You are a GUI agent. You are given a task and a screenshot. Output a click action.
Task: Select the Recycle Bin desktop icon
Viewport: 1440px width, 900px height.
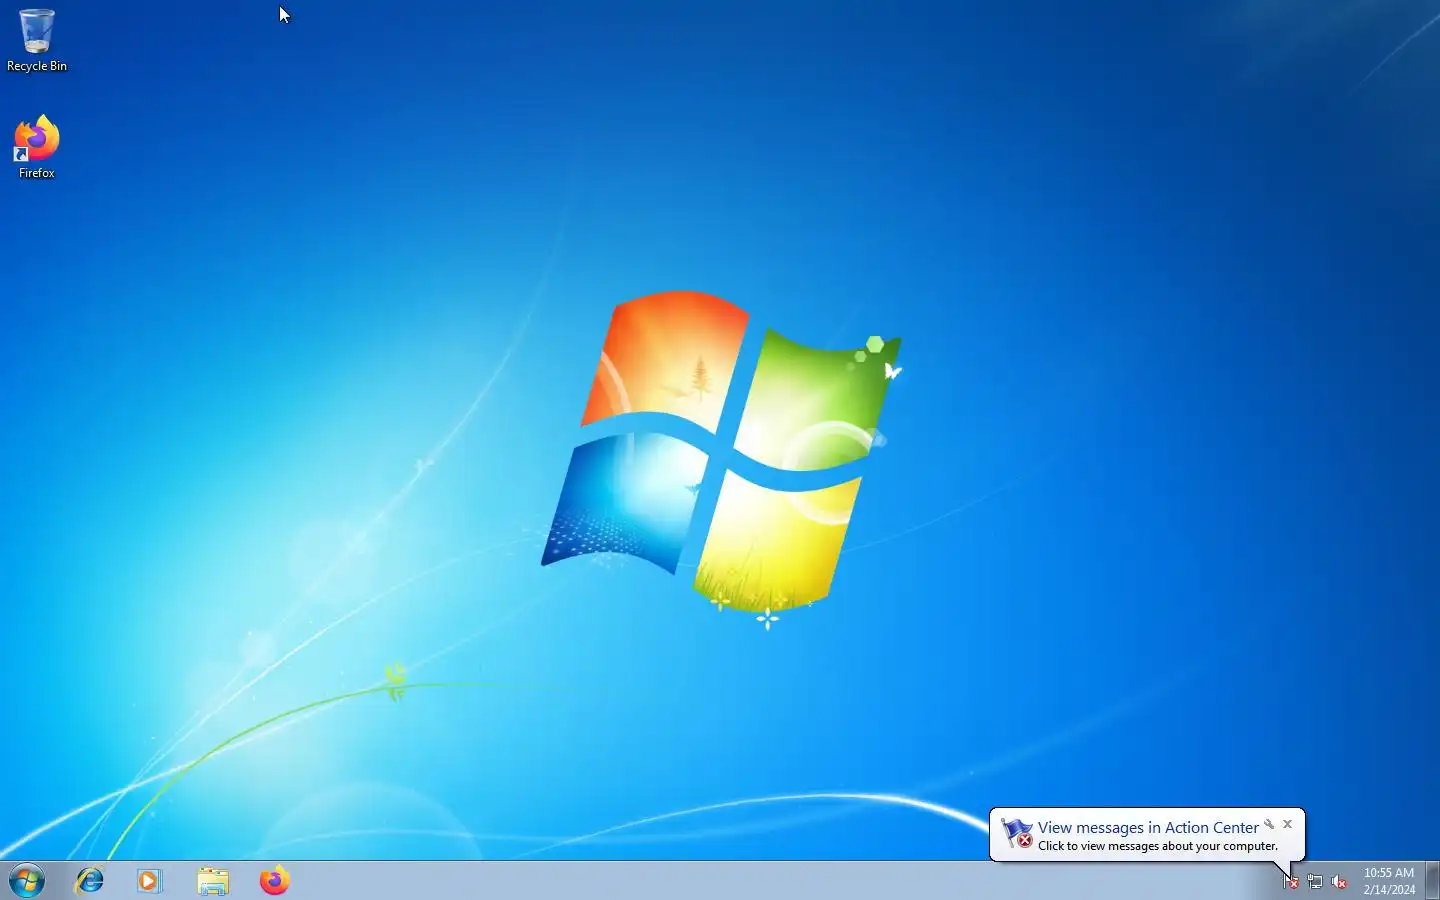point(37,40)
